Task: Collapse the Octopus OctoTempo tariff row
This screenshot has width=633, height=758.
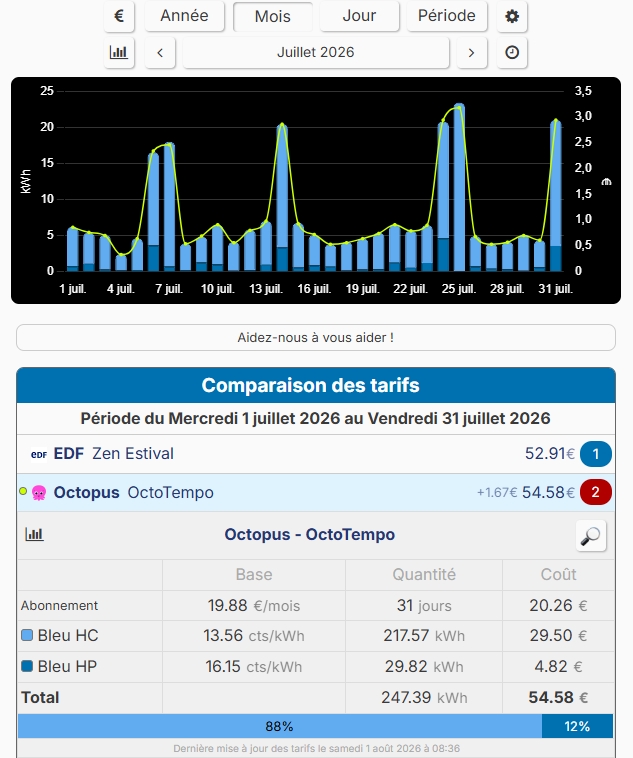Action: point(316,493)
